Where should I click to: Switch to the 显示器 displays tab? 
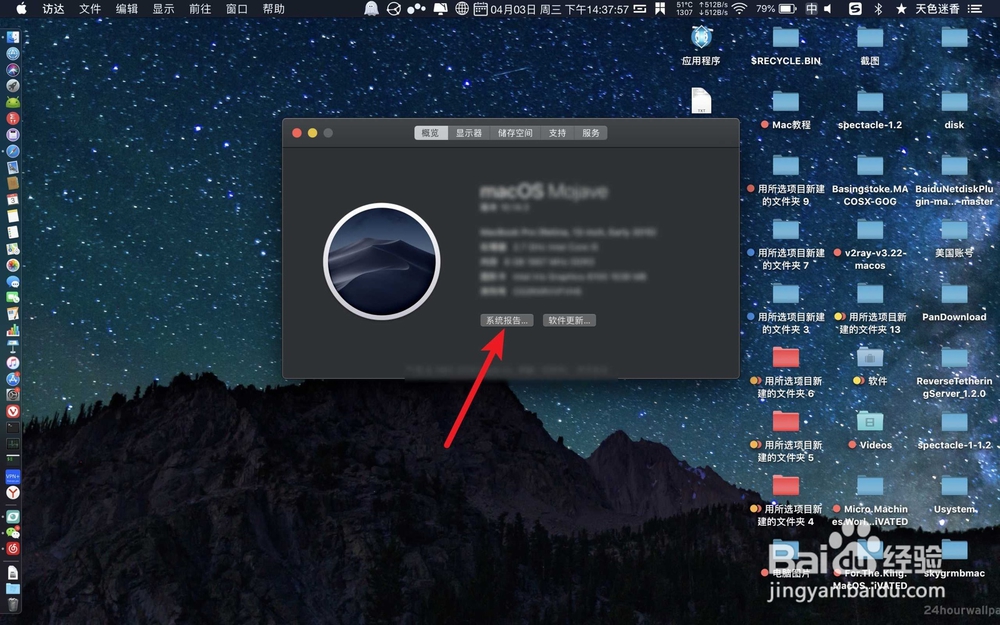[469, 133]
